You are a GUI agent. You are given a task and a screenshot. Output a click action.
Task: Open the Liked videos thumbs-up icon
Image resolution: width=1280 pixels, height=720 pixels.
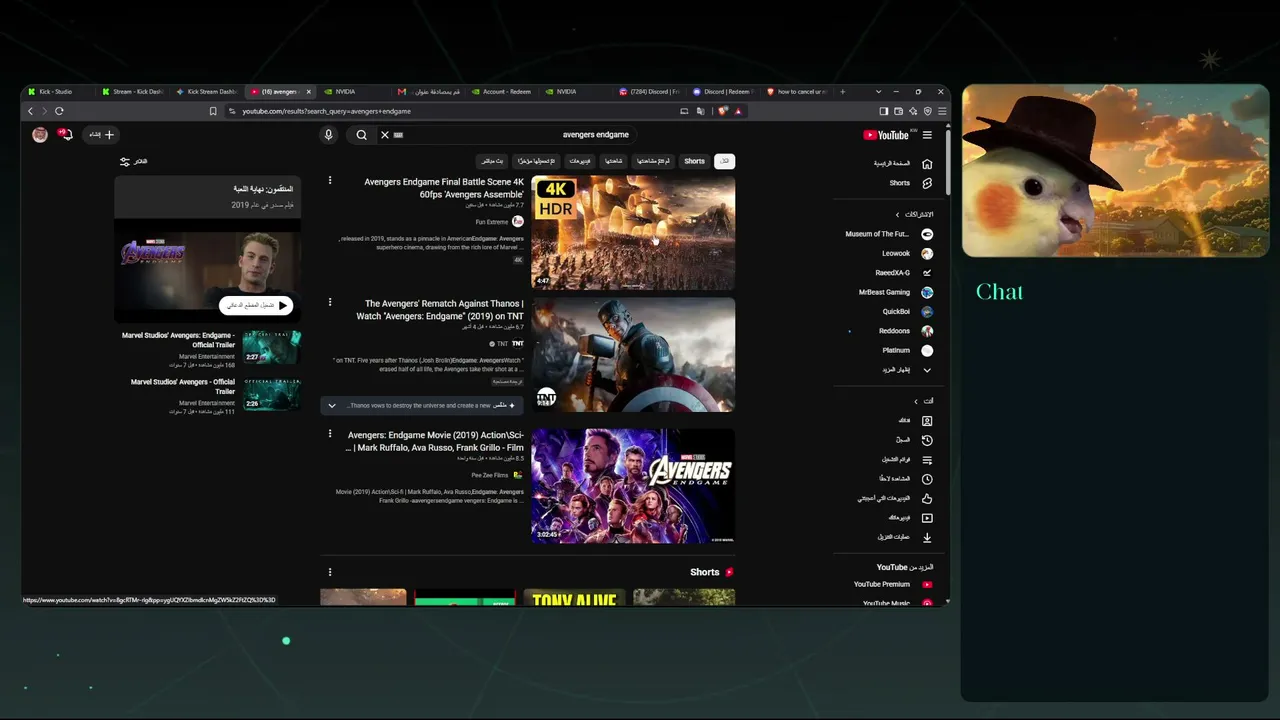click(x=927, y=498)
